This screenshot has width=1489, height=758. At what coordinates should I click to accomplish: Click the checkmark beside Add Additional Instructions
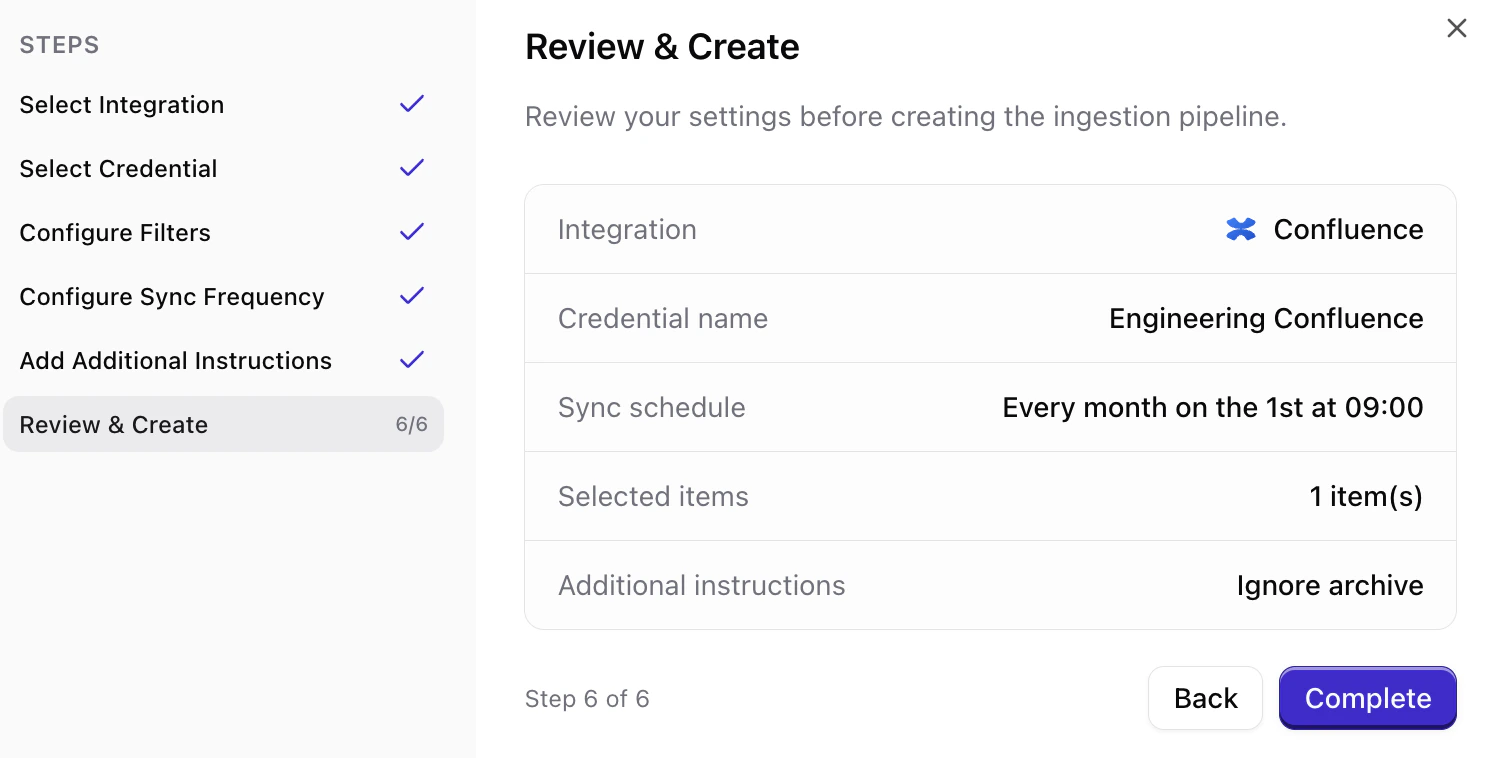411,359
